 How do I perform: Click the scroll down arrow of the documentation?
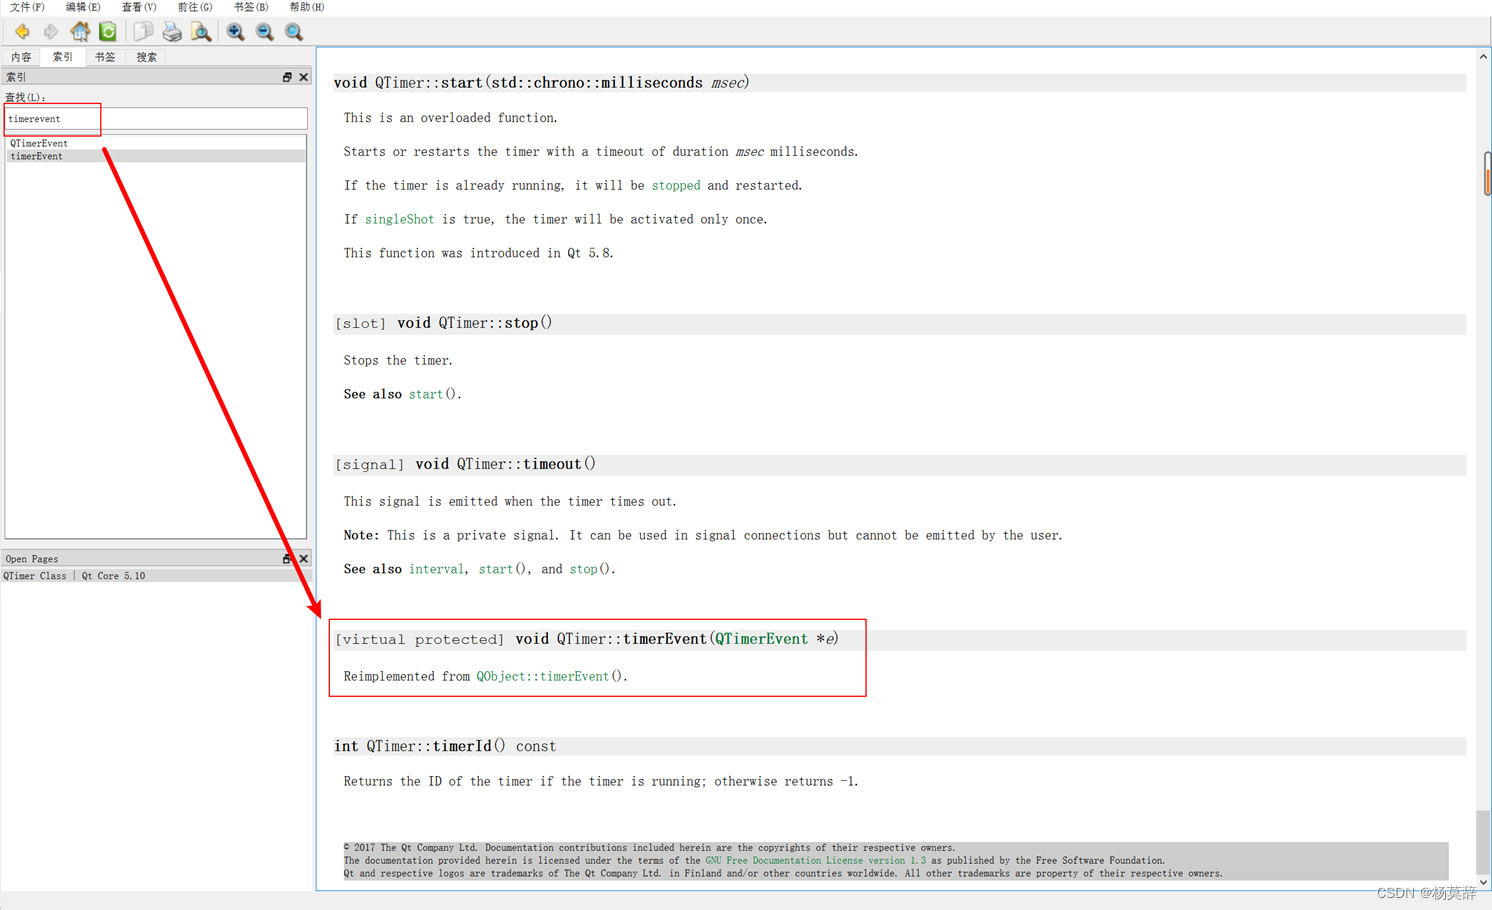(1484, 882)
